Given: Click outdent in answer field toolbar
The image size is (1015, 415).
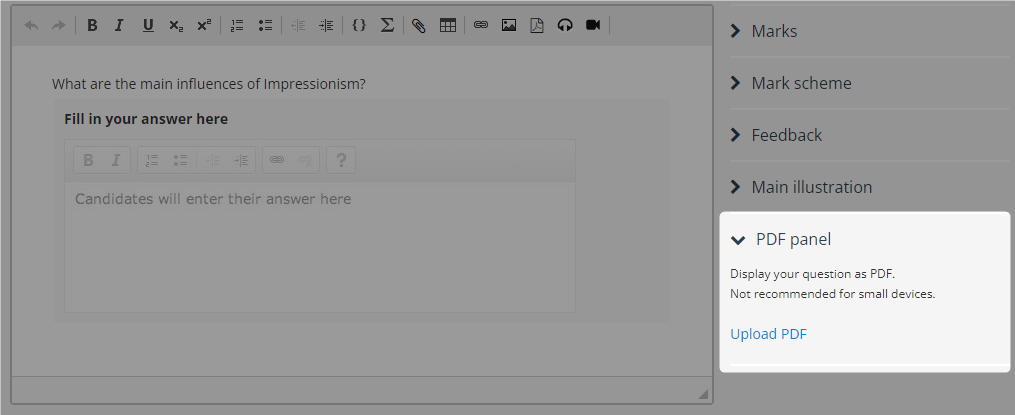Looking at the screenshot, I should pos(213,160).
